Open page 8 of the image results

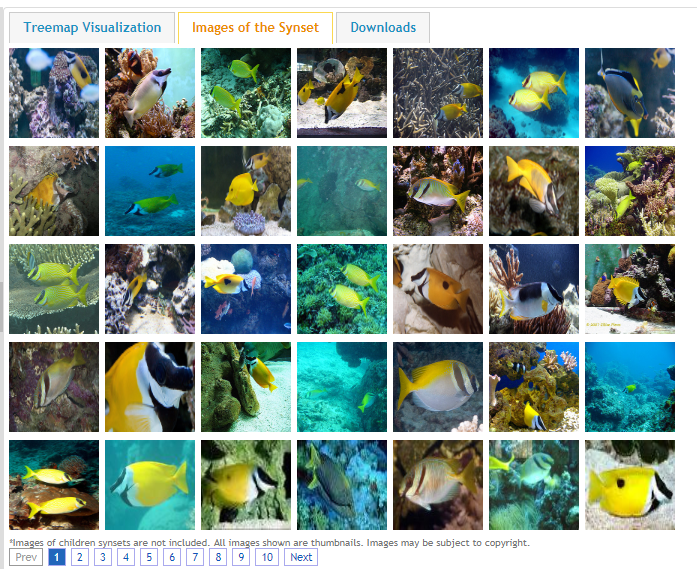(218, 557)
